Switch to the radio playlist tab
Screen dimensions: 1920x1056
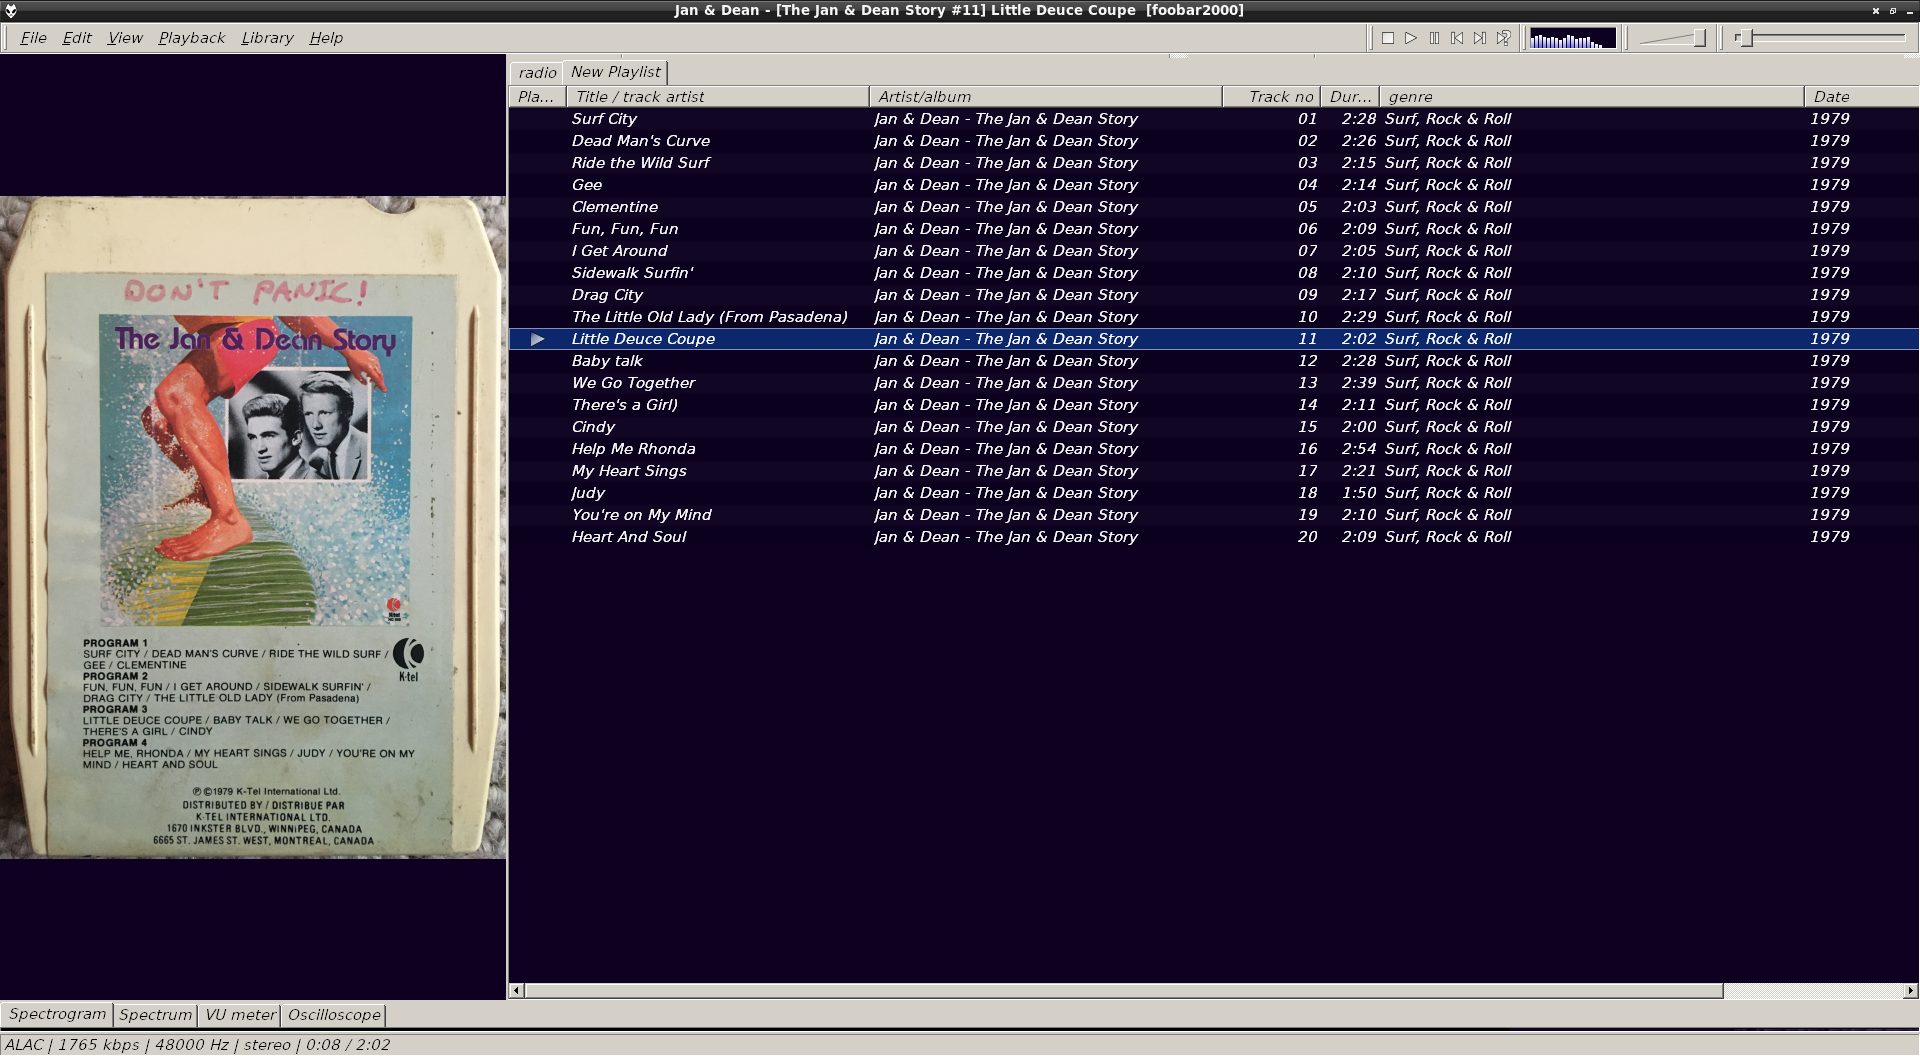pyautogui.click(x=537, y=73)
